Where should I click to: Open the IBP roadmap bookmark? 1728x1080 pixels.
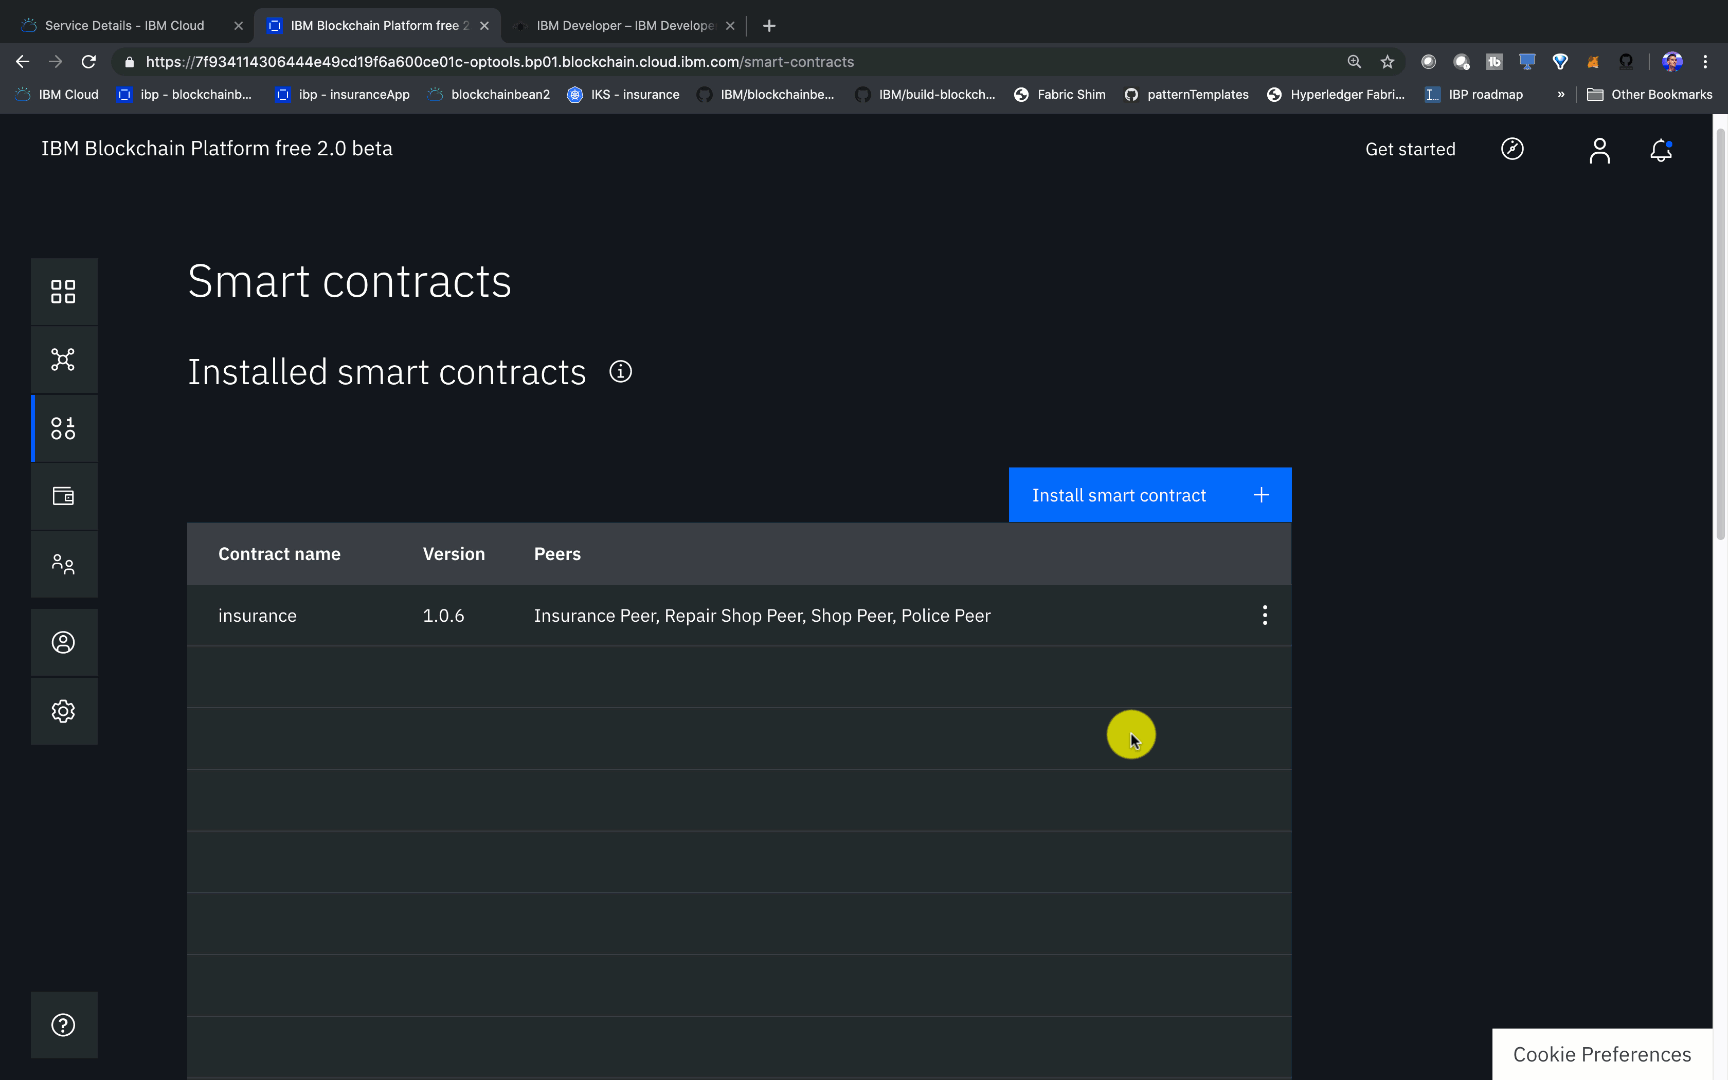1474,95
